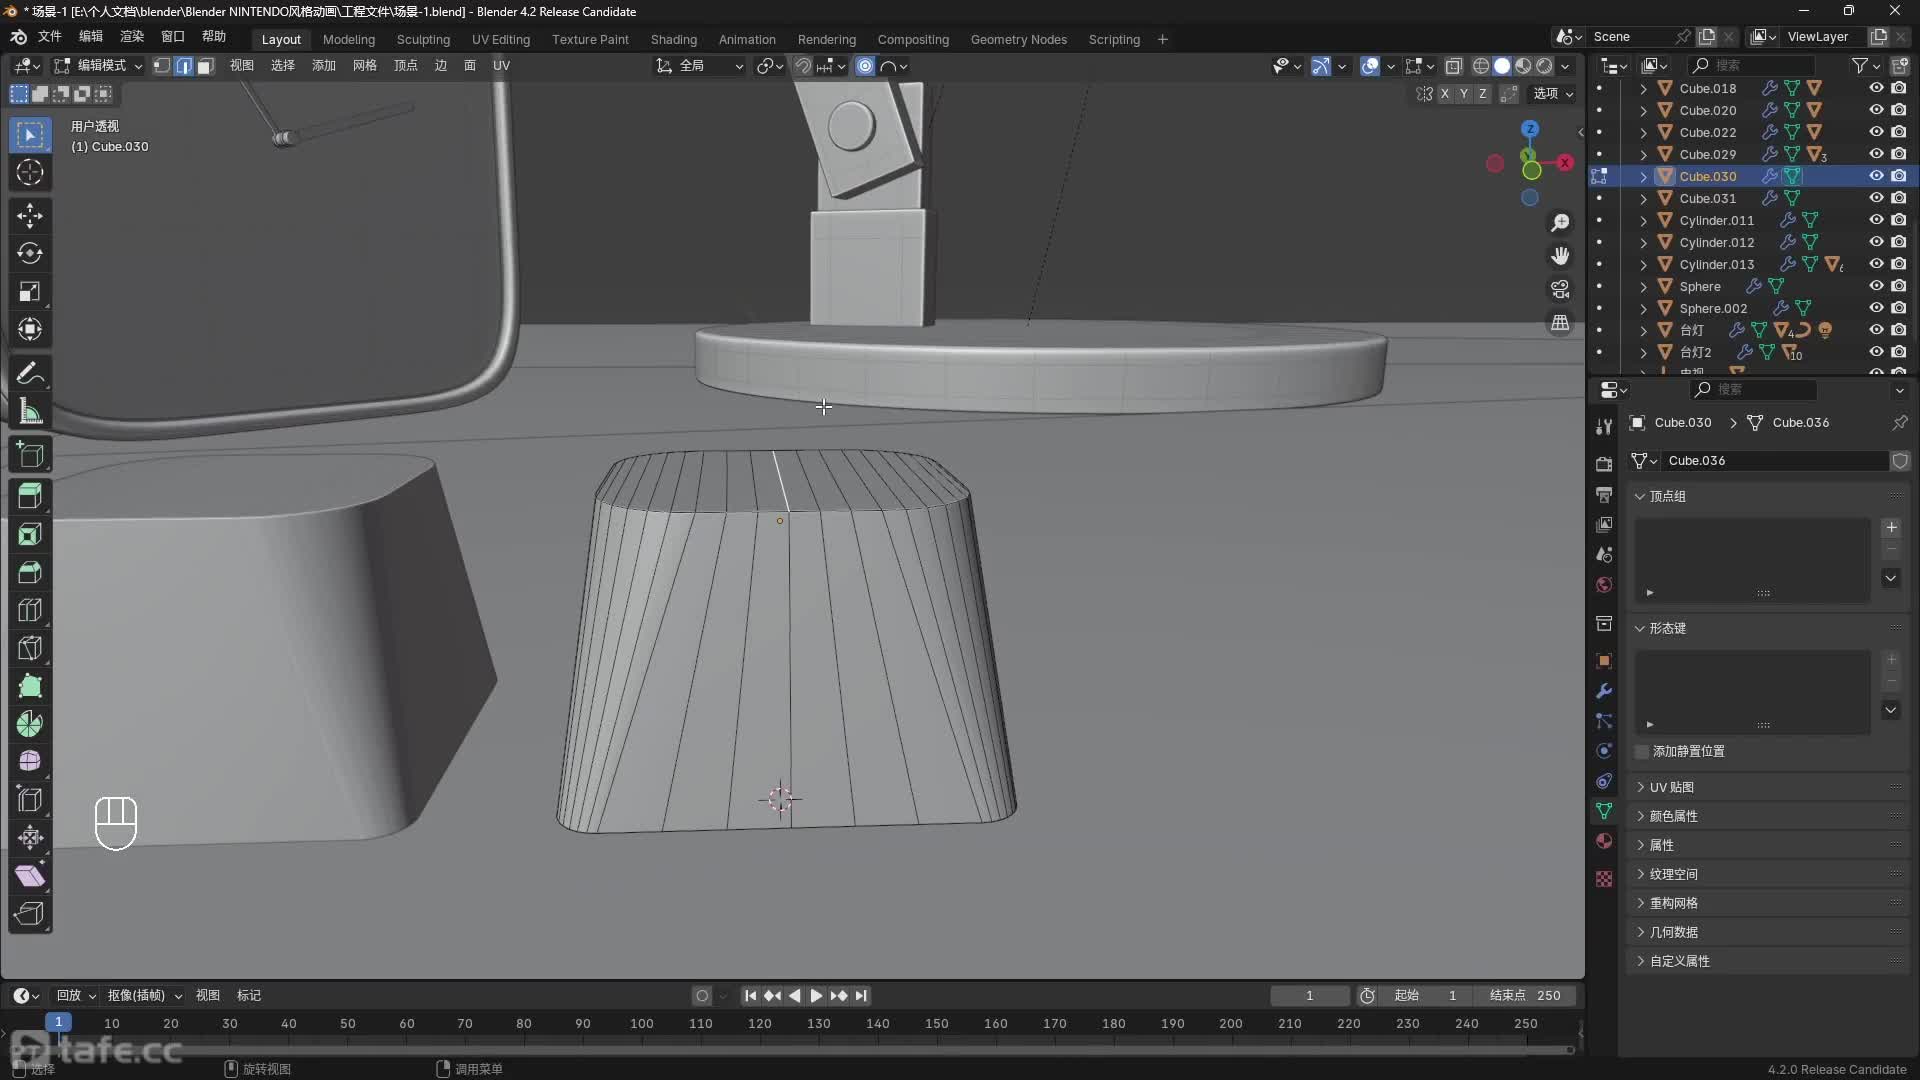Screen dimensions: 1920x1080
Task: Select the Knife tool
Action: click(30, 649)
